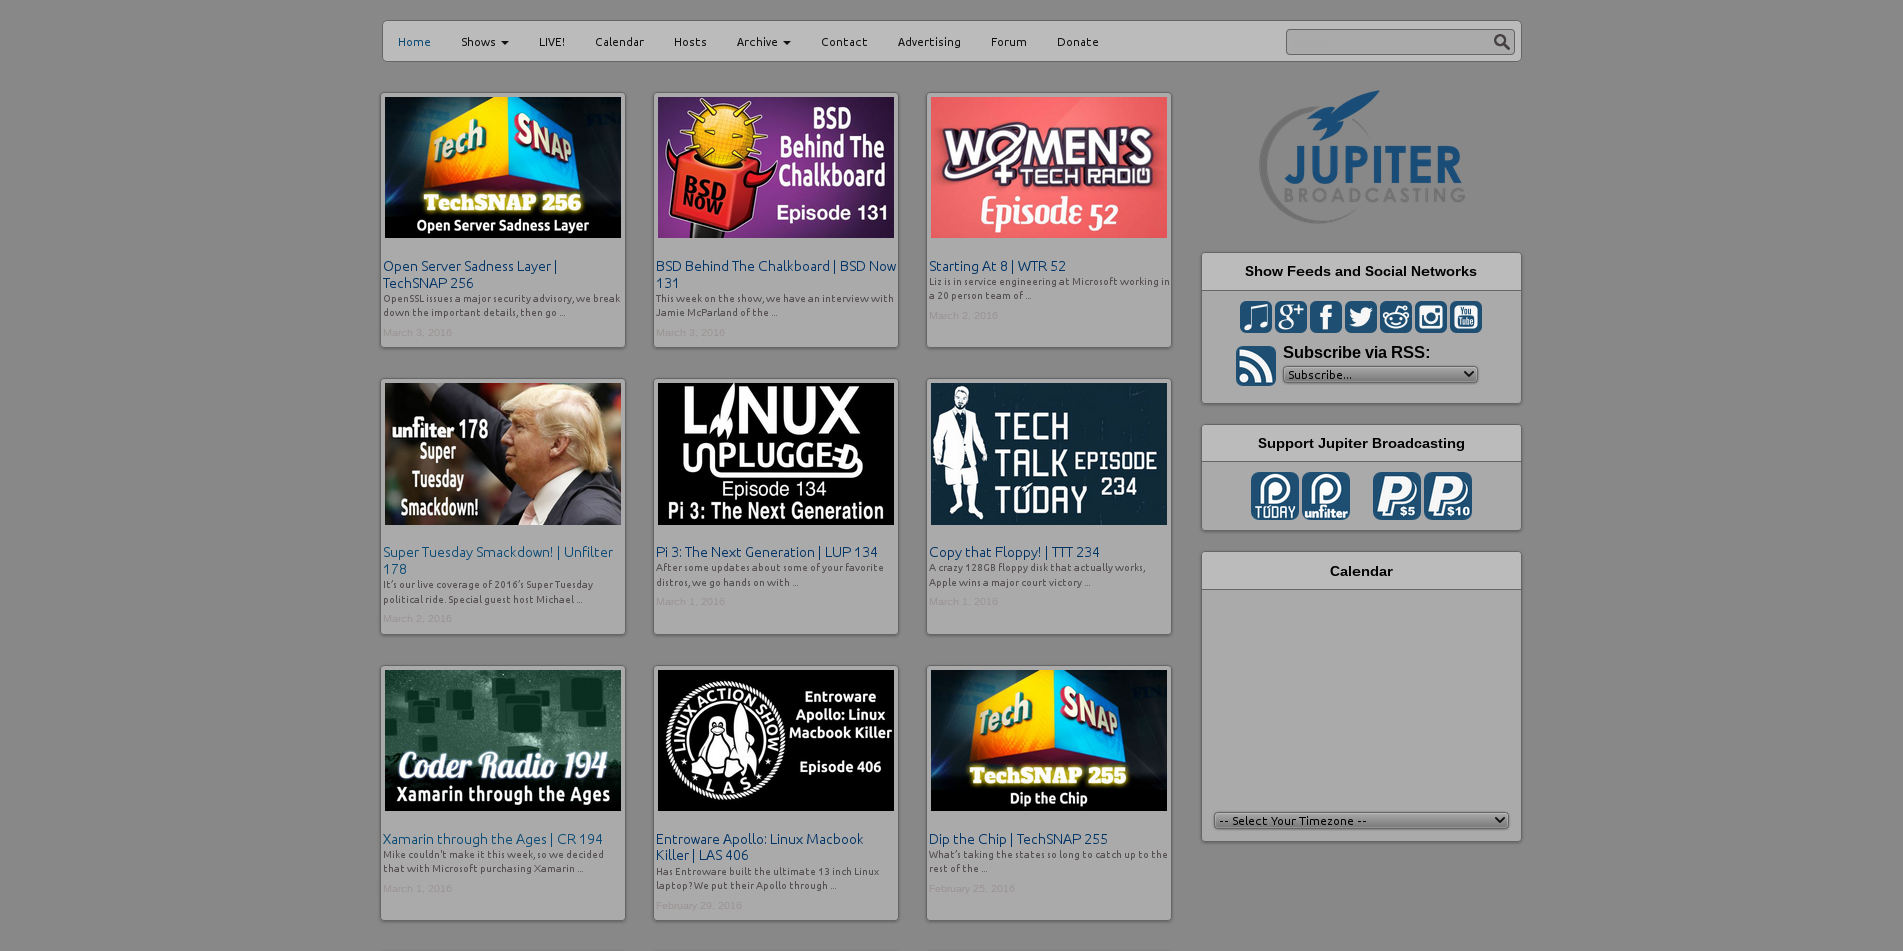Expand the Shows menu
The height and width of the screenshot is (951, 1903).
pos(485,42)
